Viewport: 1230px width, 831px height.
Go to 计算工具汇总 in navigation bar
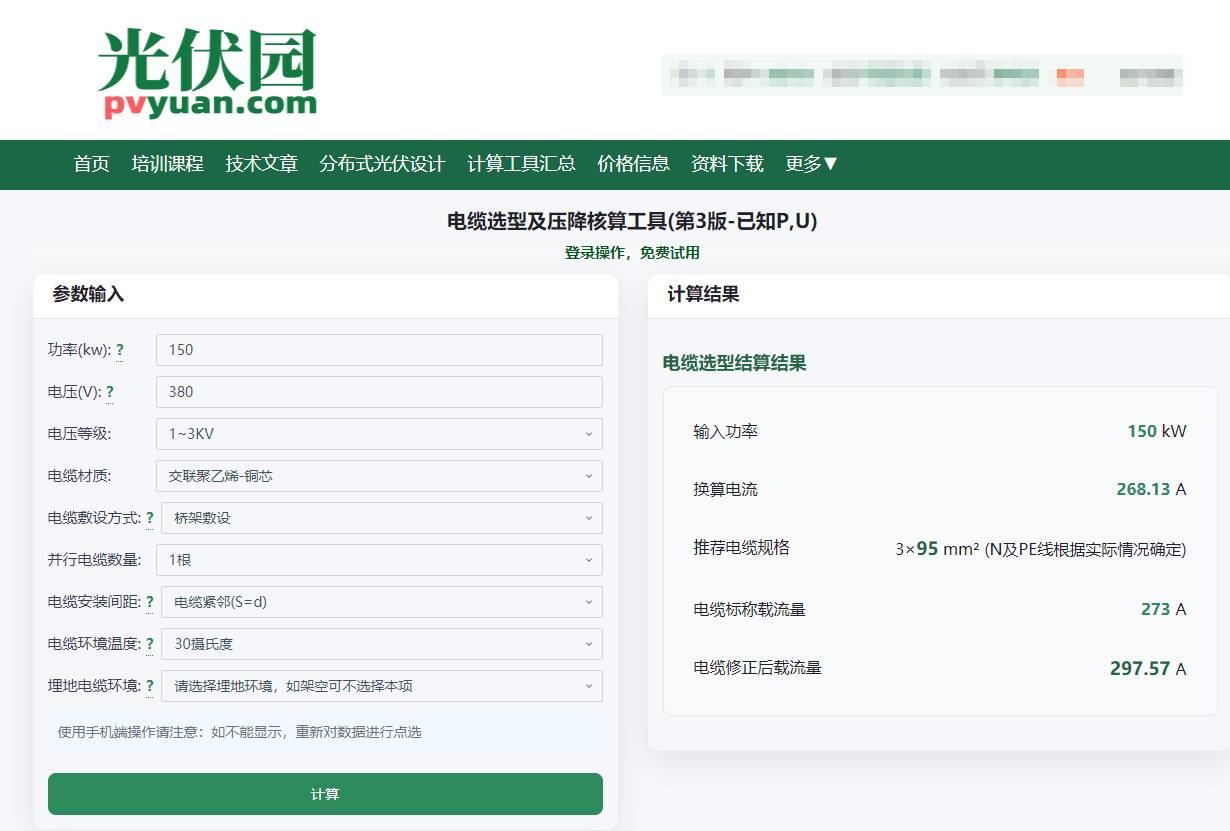(x=521, y=164)
